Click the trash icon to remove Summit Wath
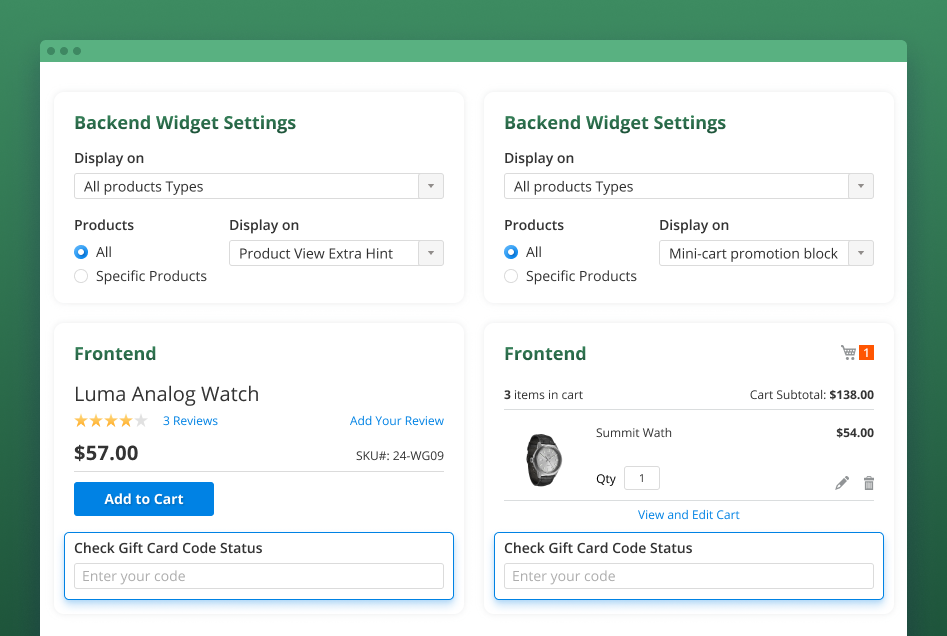The image size is (947, 636). click(868, 482)
